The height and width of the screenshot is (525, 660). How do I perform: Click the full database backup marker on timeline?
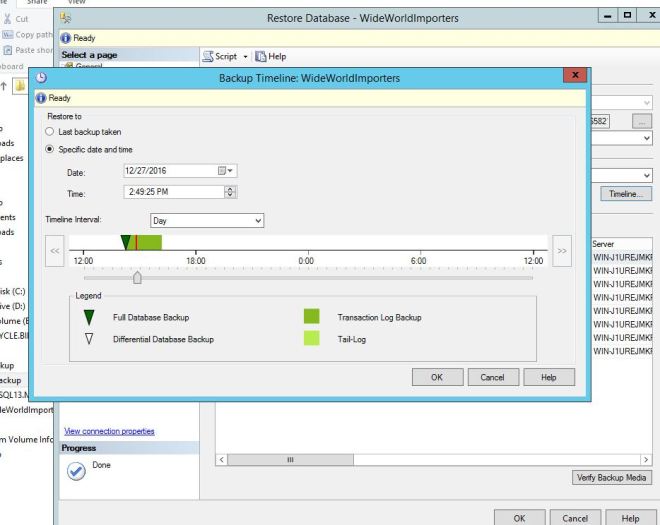(x=125, y=242)
